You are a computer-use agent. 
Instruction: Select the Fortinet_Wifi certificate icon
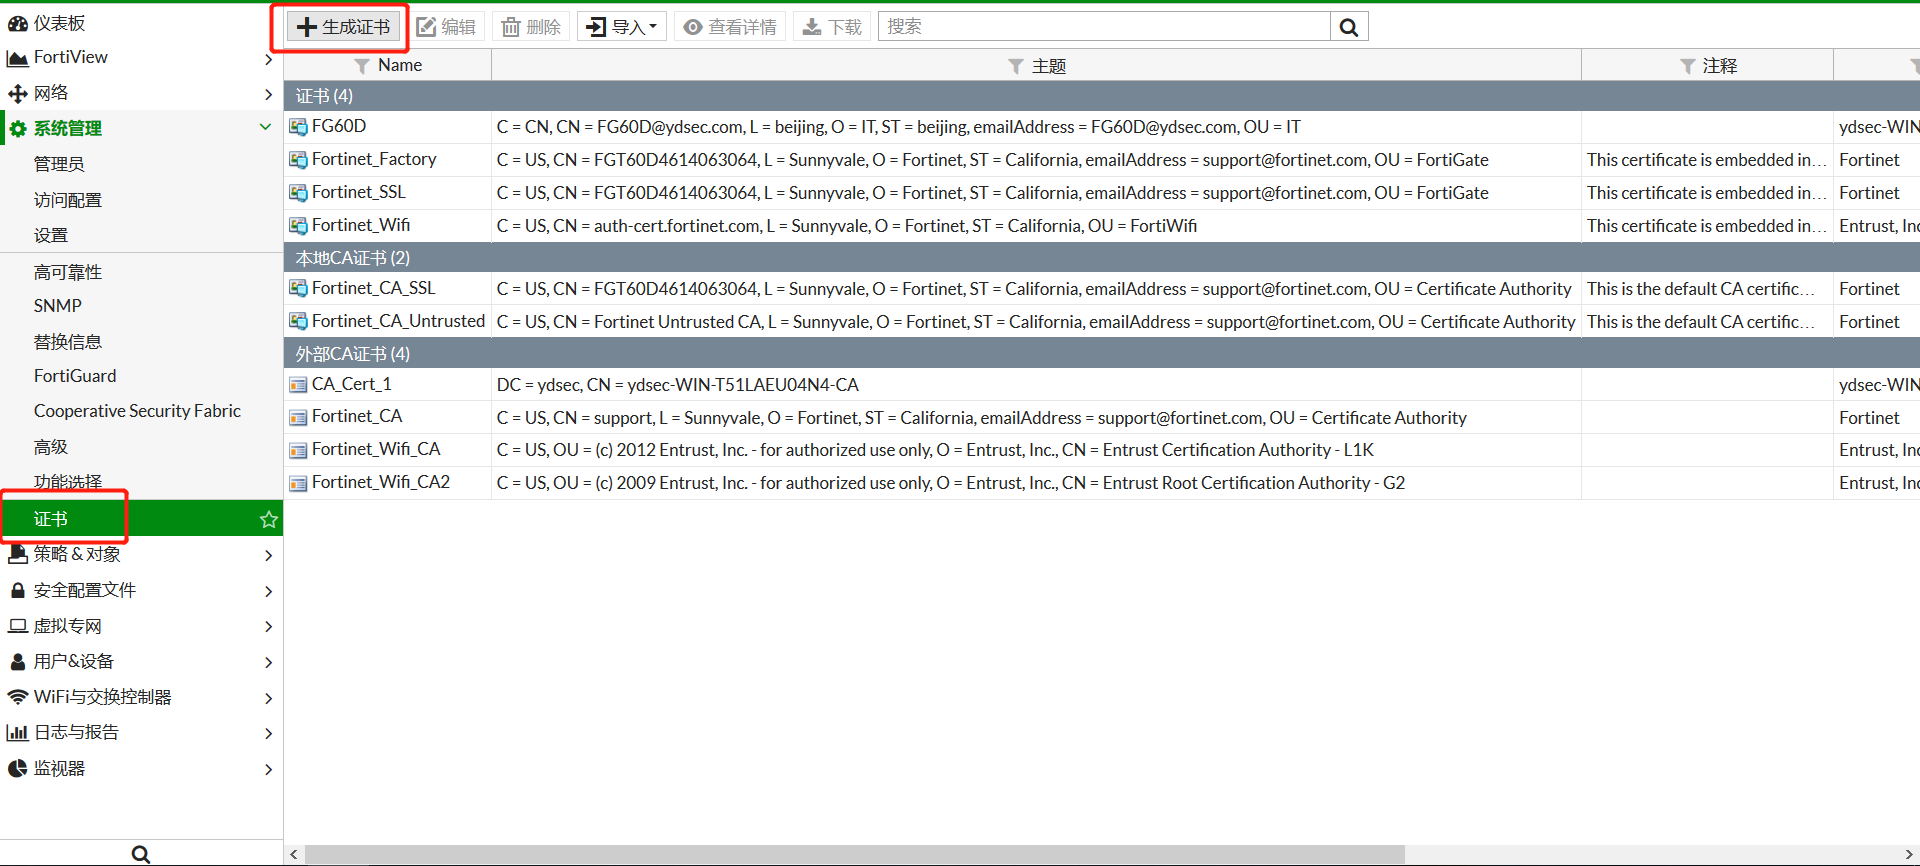coord(298,226)
